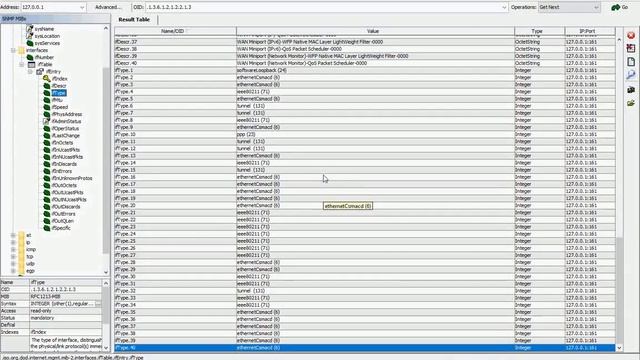Collapse the ifTable tree node
The image size is (640, 360).
pos(22,64)
